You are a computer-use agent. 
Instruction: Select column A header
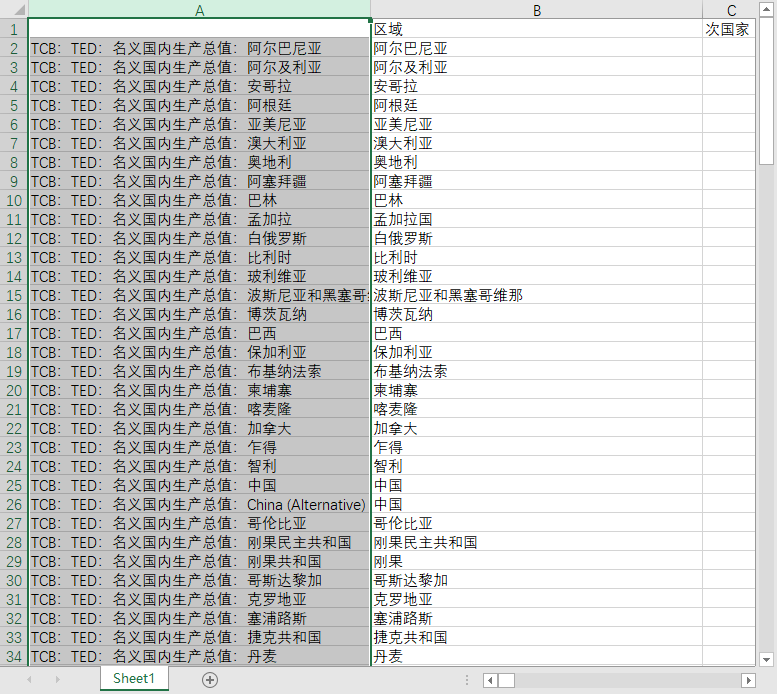tap(199, 10)
